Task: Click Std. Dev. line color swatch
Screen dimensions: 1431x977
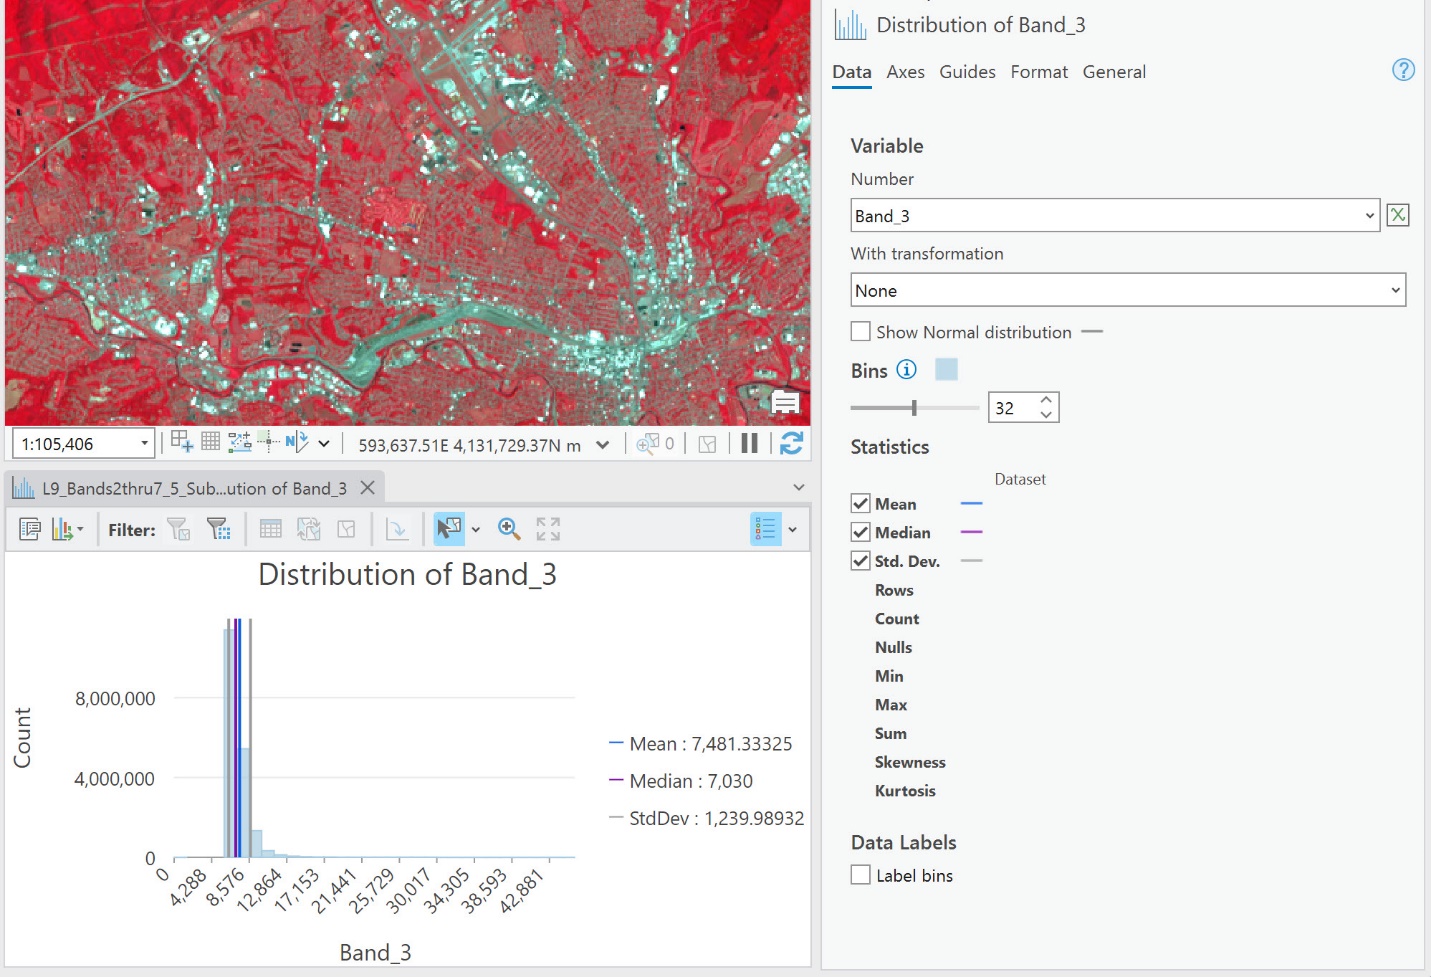Action: click(x=971, y=561)
